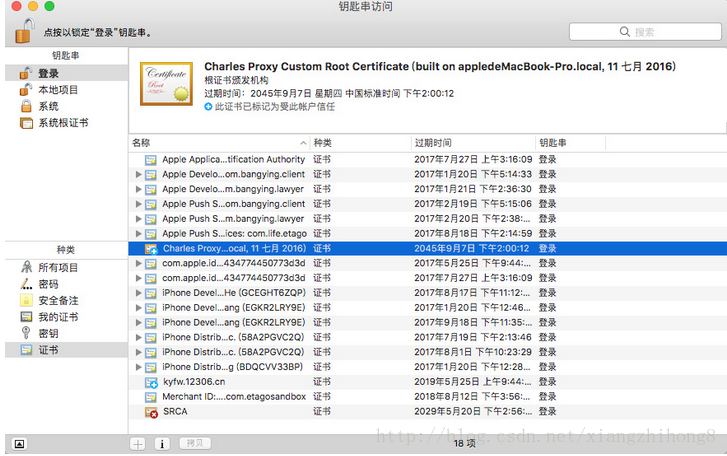Screen dimensions: 727x456
Task: Select the Charles Proxy...ocal certificate row
Action: (427, 248)
